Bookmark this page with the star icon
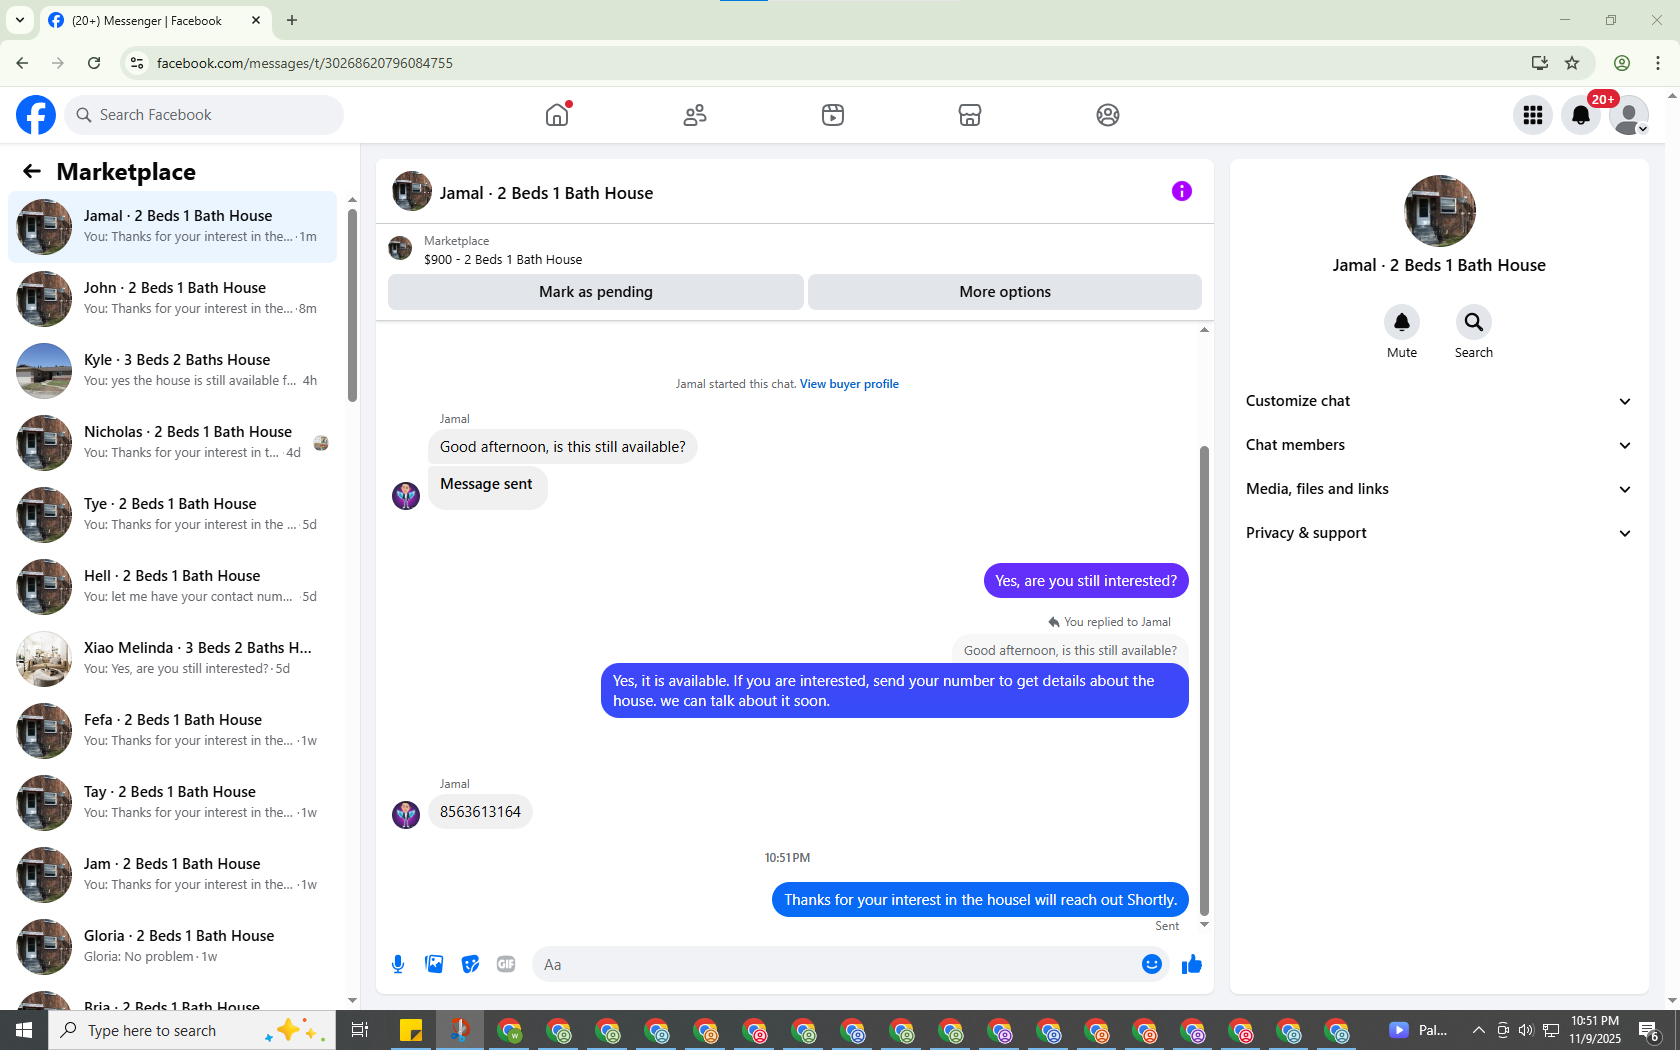The image size is (1680, 1050). pos(1572,63)
